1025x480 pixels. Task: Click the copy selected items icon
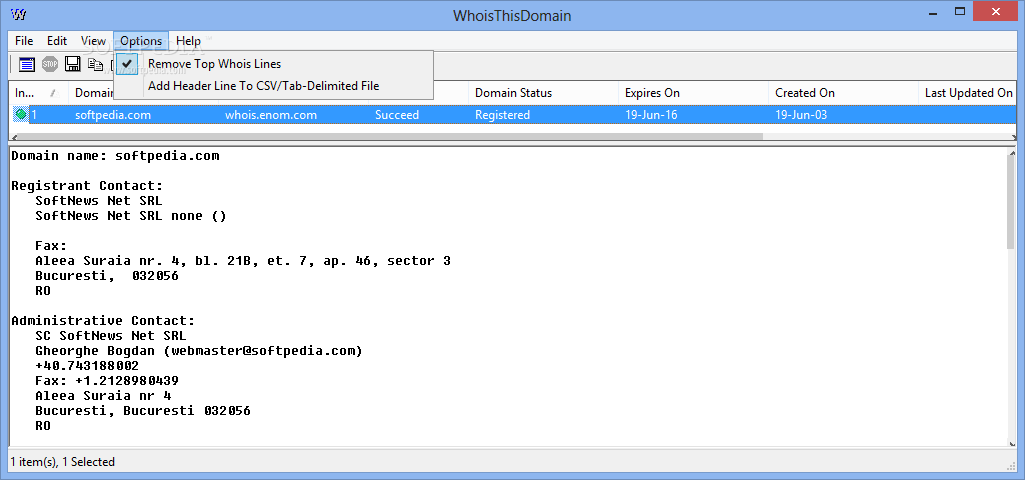(x=96, y=64)
